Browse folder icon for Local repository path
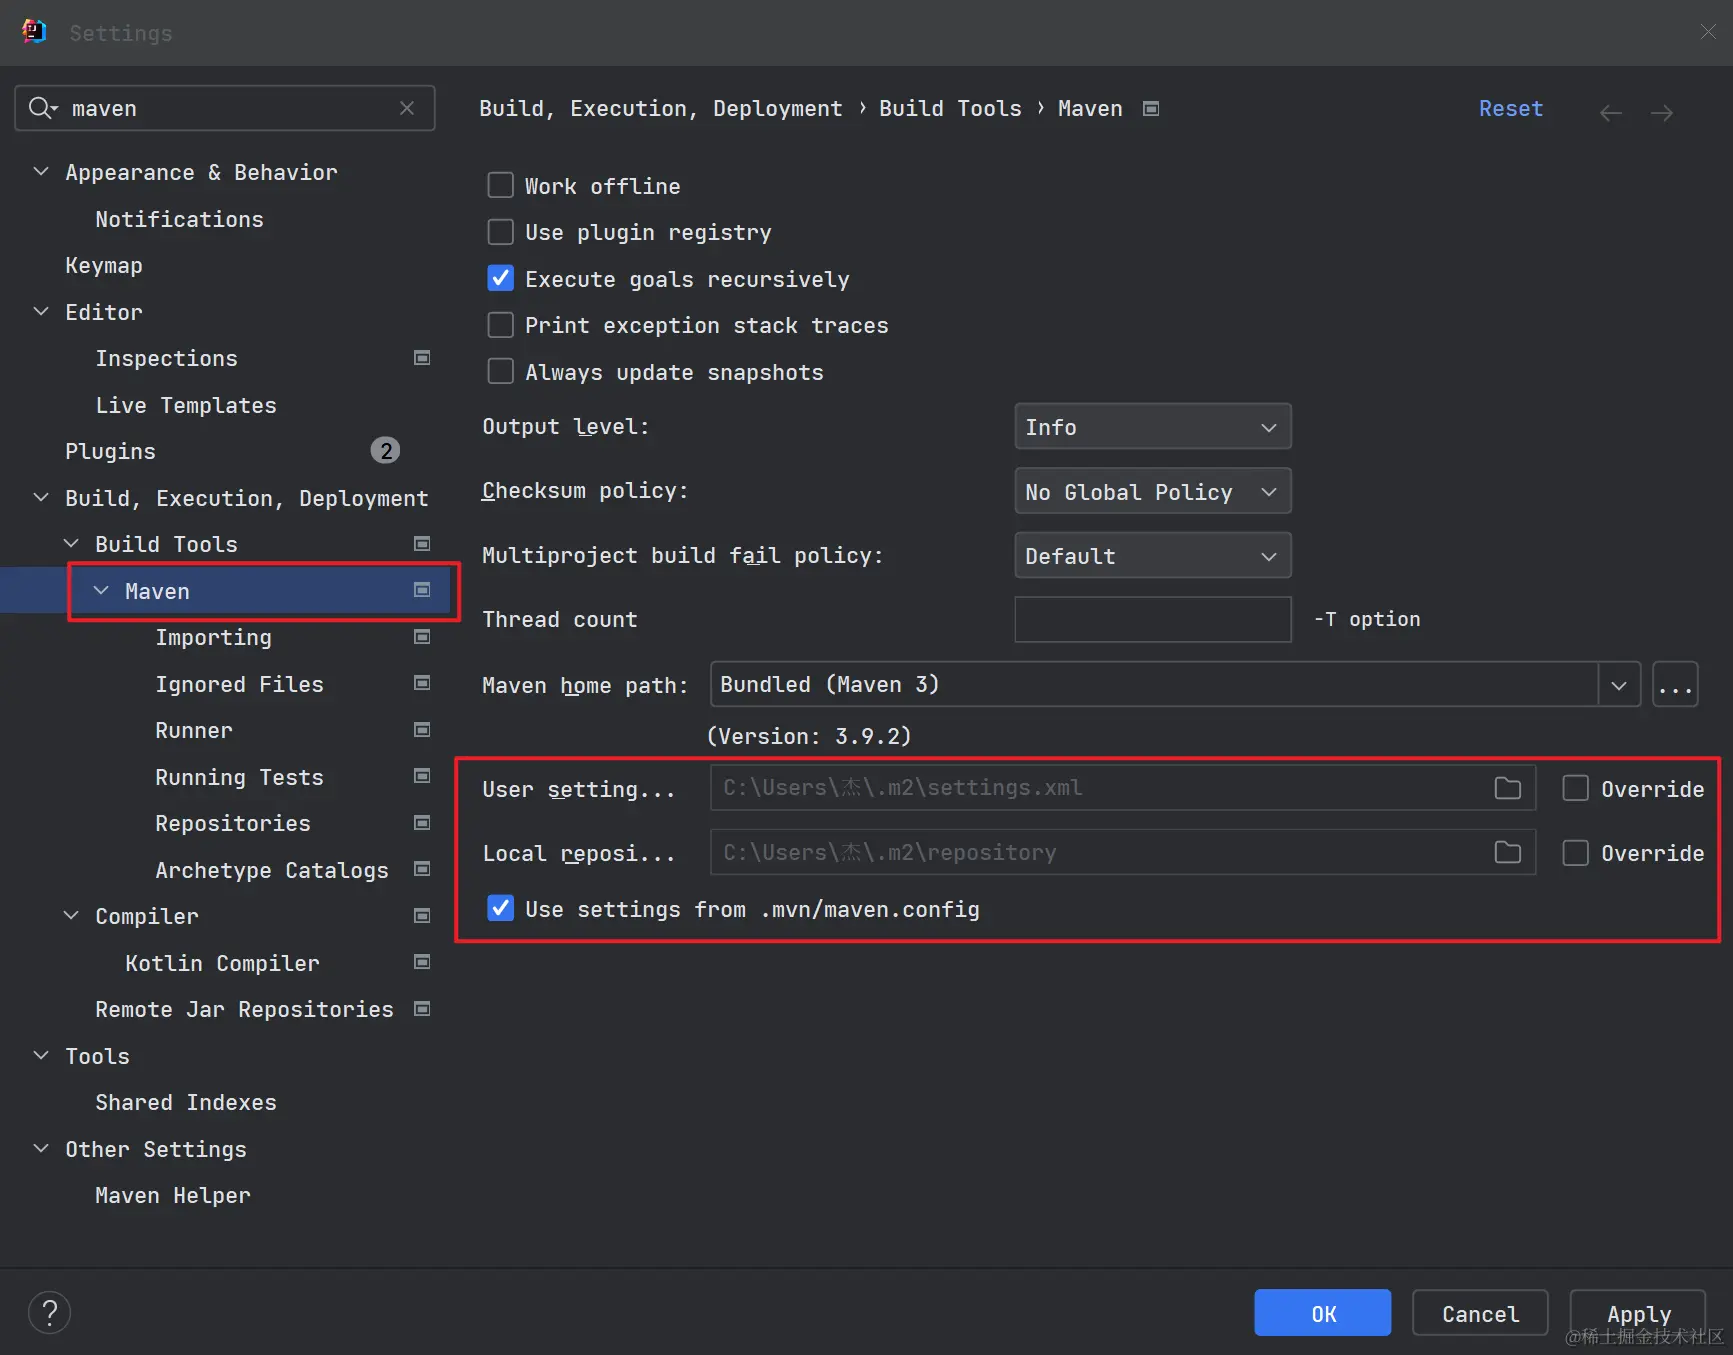This screenshot has width=1733, height=1355. tap(1507, 852)
